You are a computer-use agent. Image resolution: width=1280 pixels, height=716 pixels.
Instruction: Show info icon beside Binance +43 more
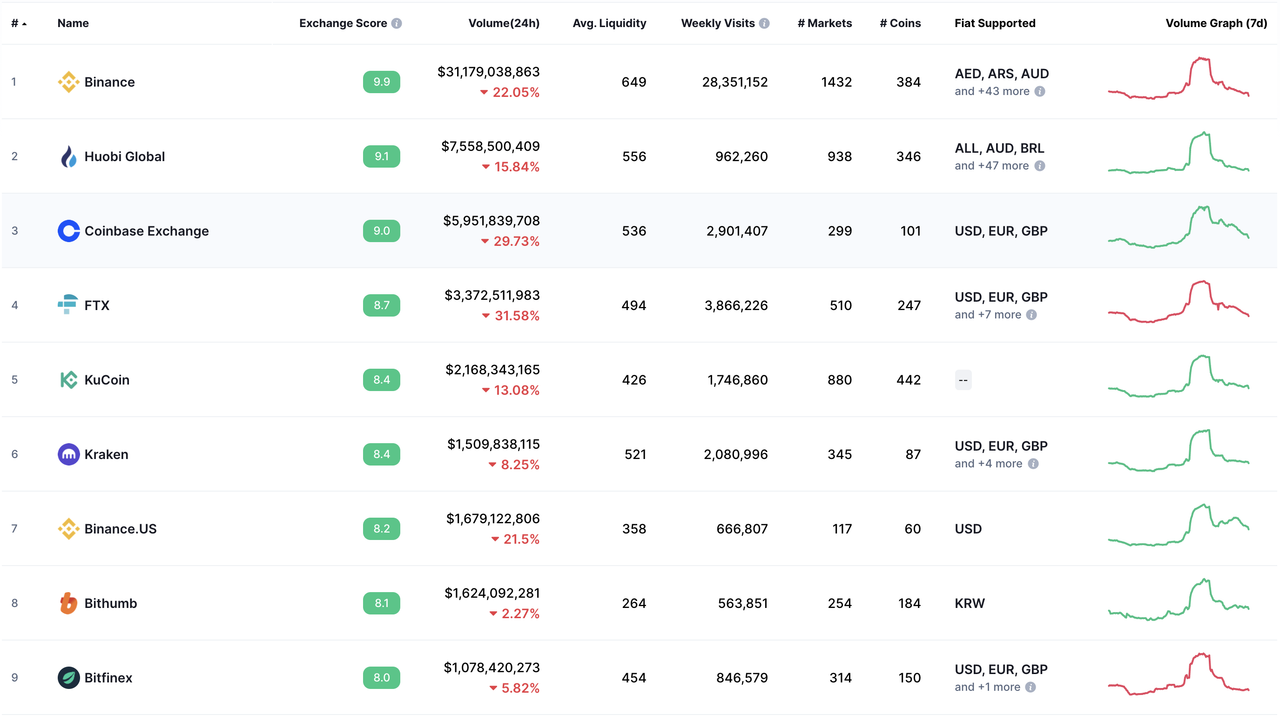1040,91
